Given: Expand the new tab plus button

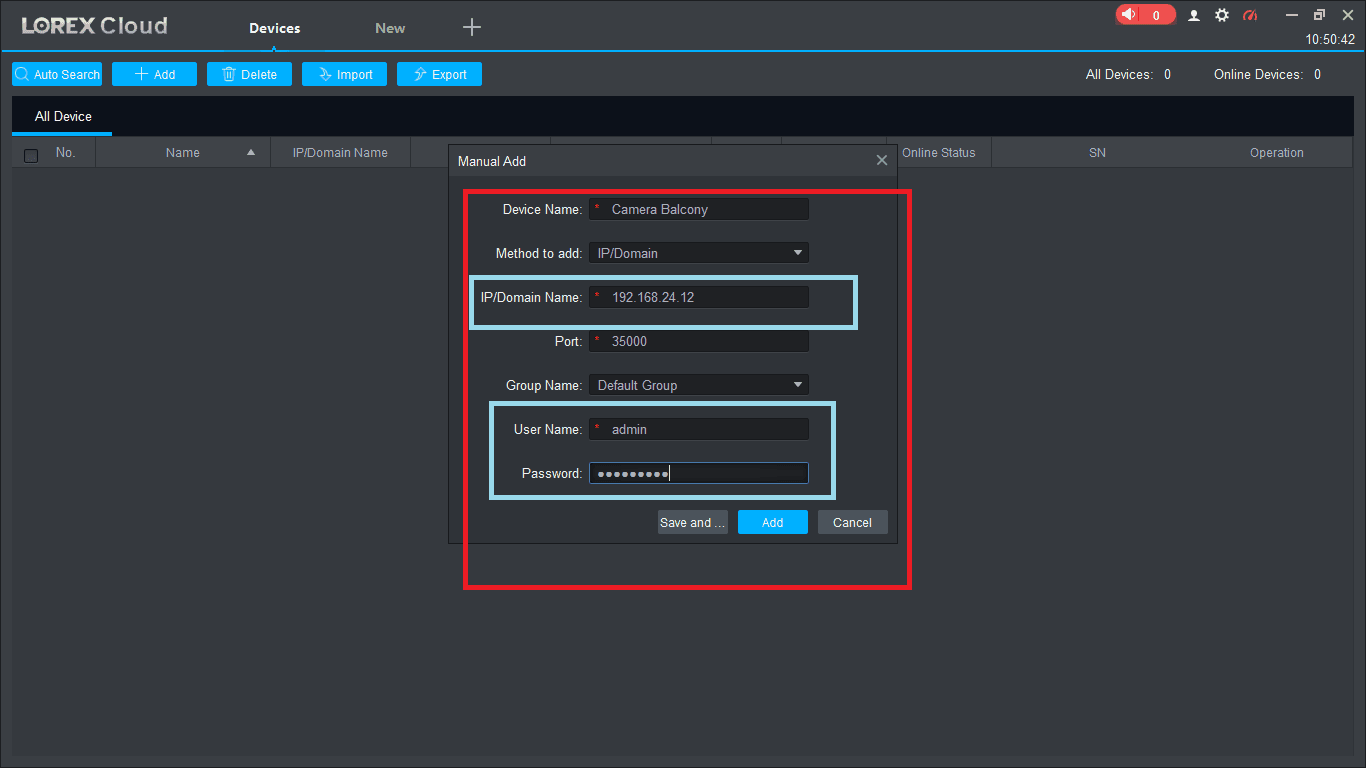Looking at the screenshot, I should pos(471,27).
